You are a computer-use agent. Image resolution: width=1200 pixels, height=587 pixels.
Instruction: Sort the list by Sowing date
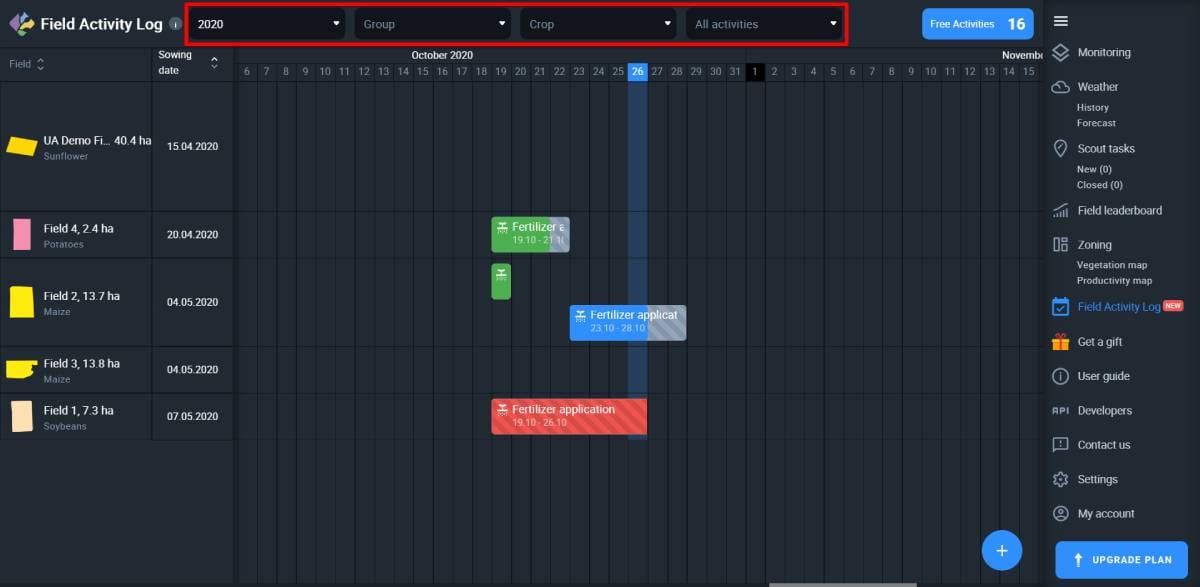pos(213,63)
